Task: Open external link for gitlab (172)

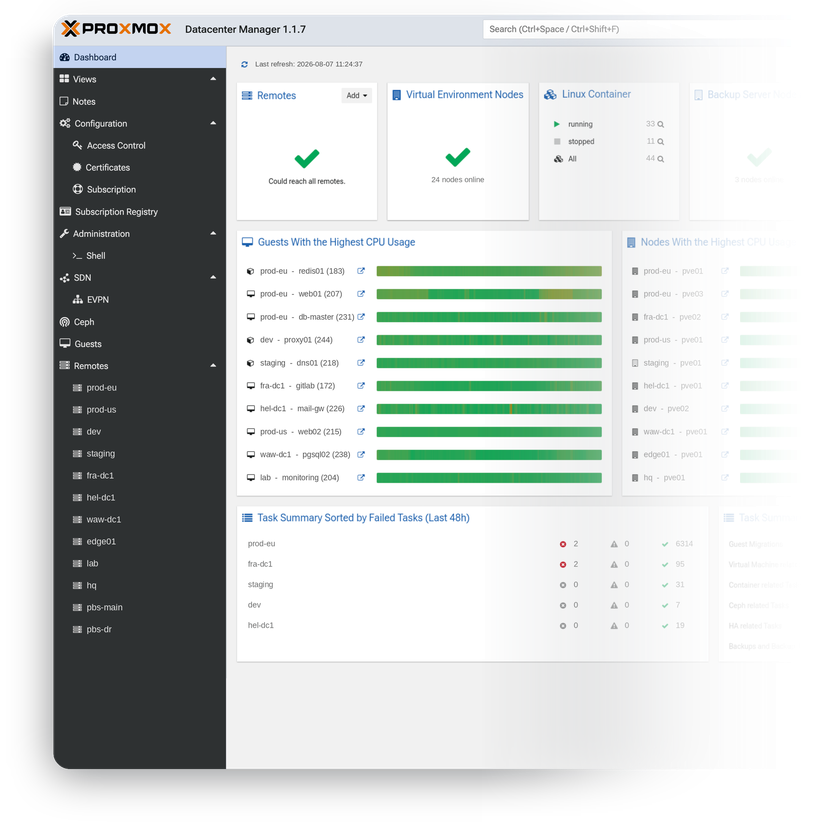Action: pyautogui.click(x=361, y=386)
